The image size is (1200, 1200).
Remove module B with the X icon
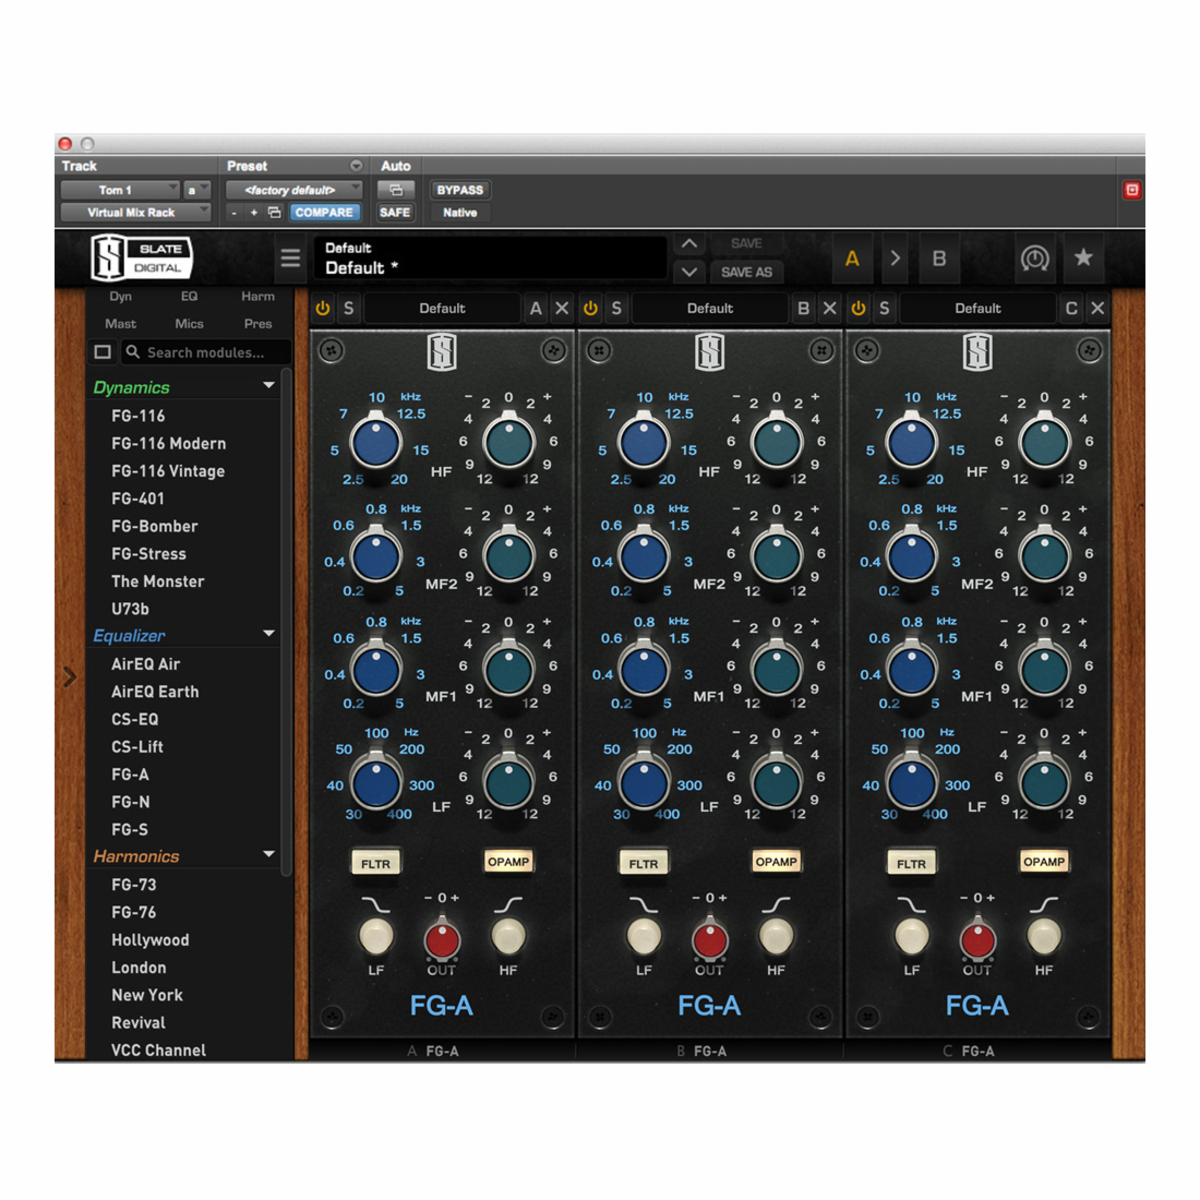[x=830, y=308]
